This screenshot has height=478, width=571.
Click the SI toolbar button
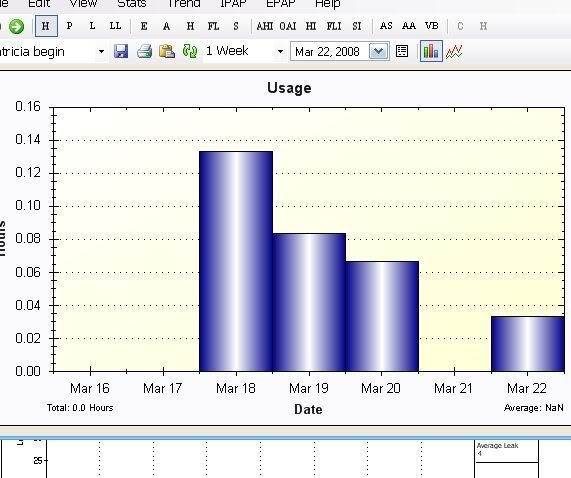coord(357,26)
